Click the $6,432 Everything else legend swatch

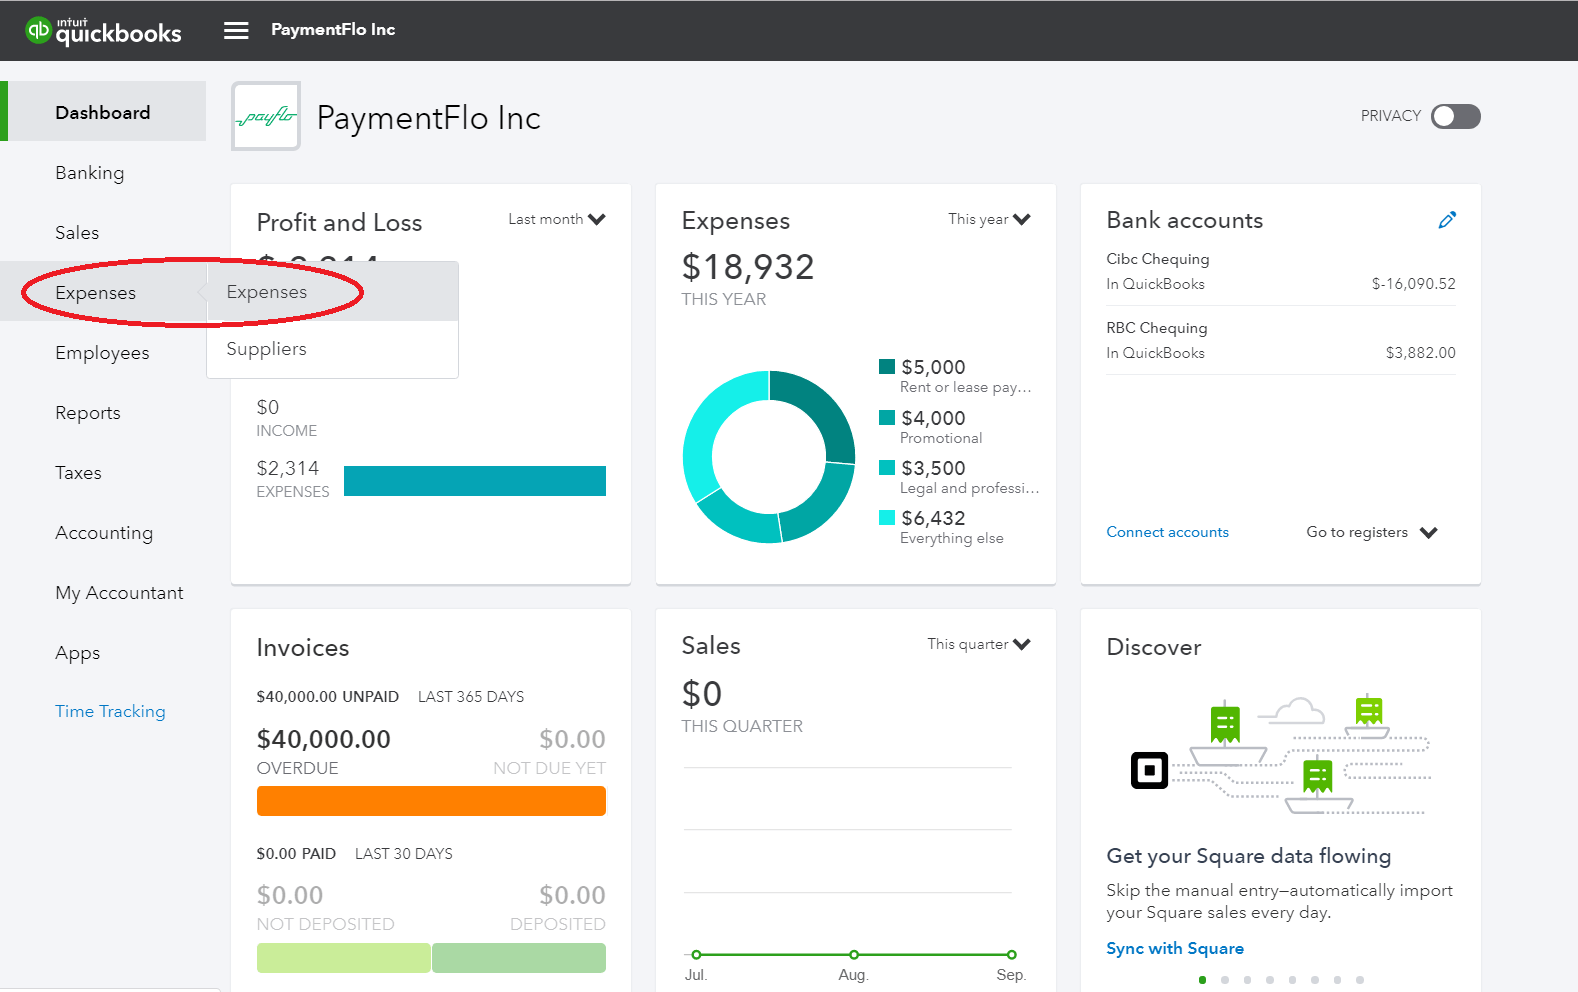(887, 517)
